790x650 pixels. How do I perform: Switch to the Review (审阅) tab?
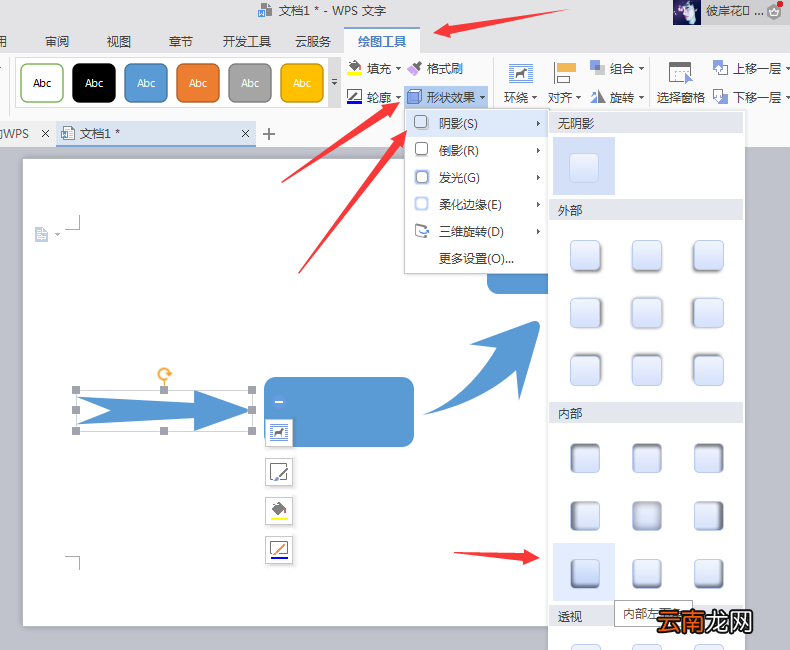tap(57, 41)
